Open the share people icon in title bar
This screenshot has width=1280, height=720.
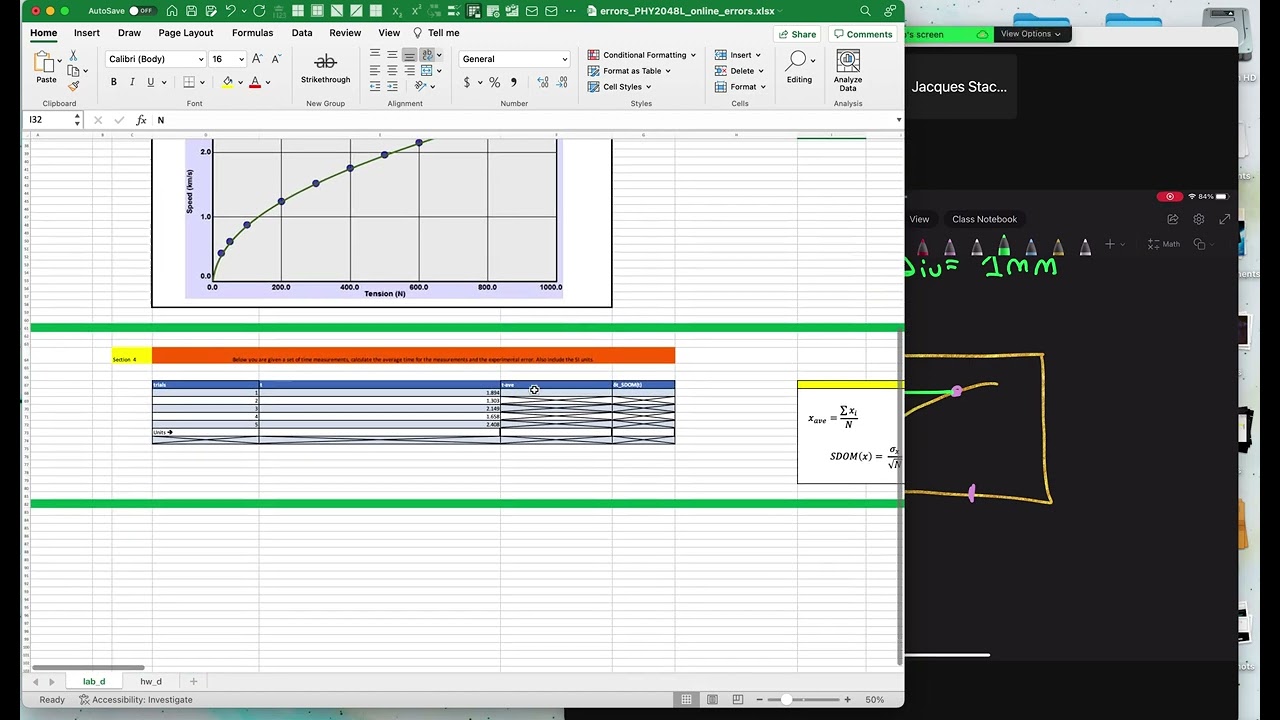[x=889, y=11]
